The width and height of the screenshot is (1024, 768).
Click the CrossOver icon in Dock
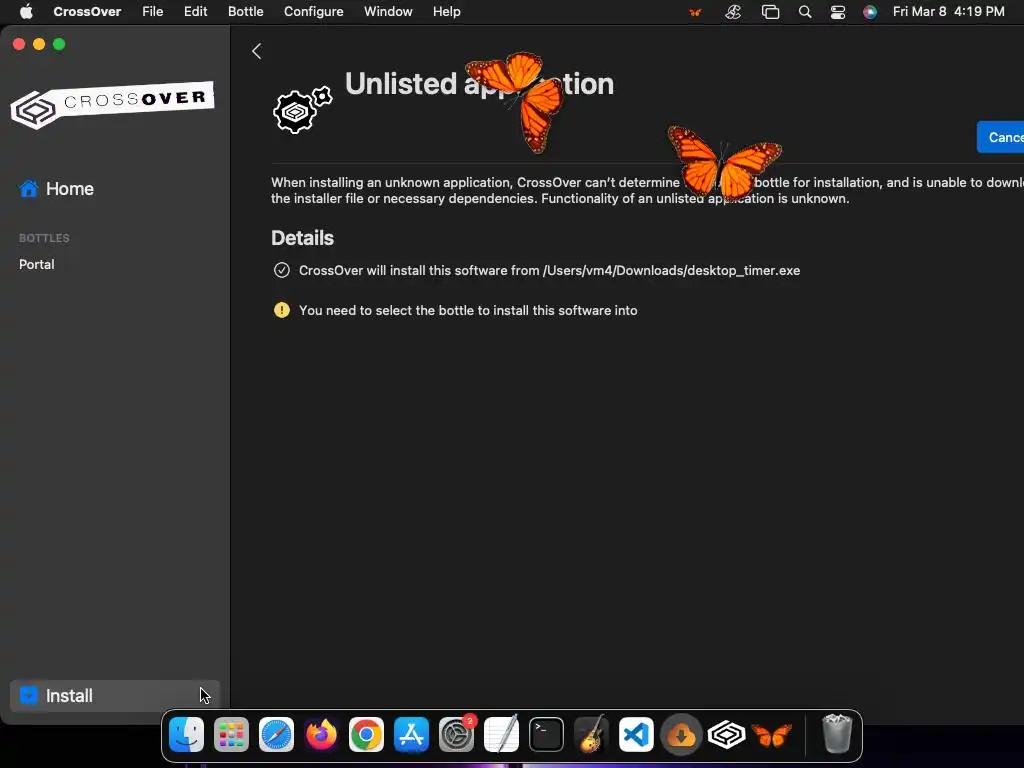[726, 734]
